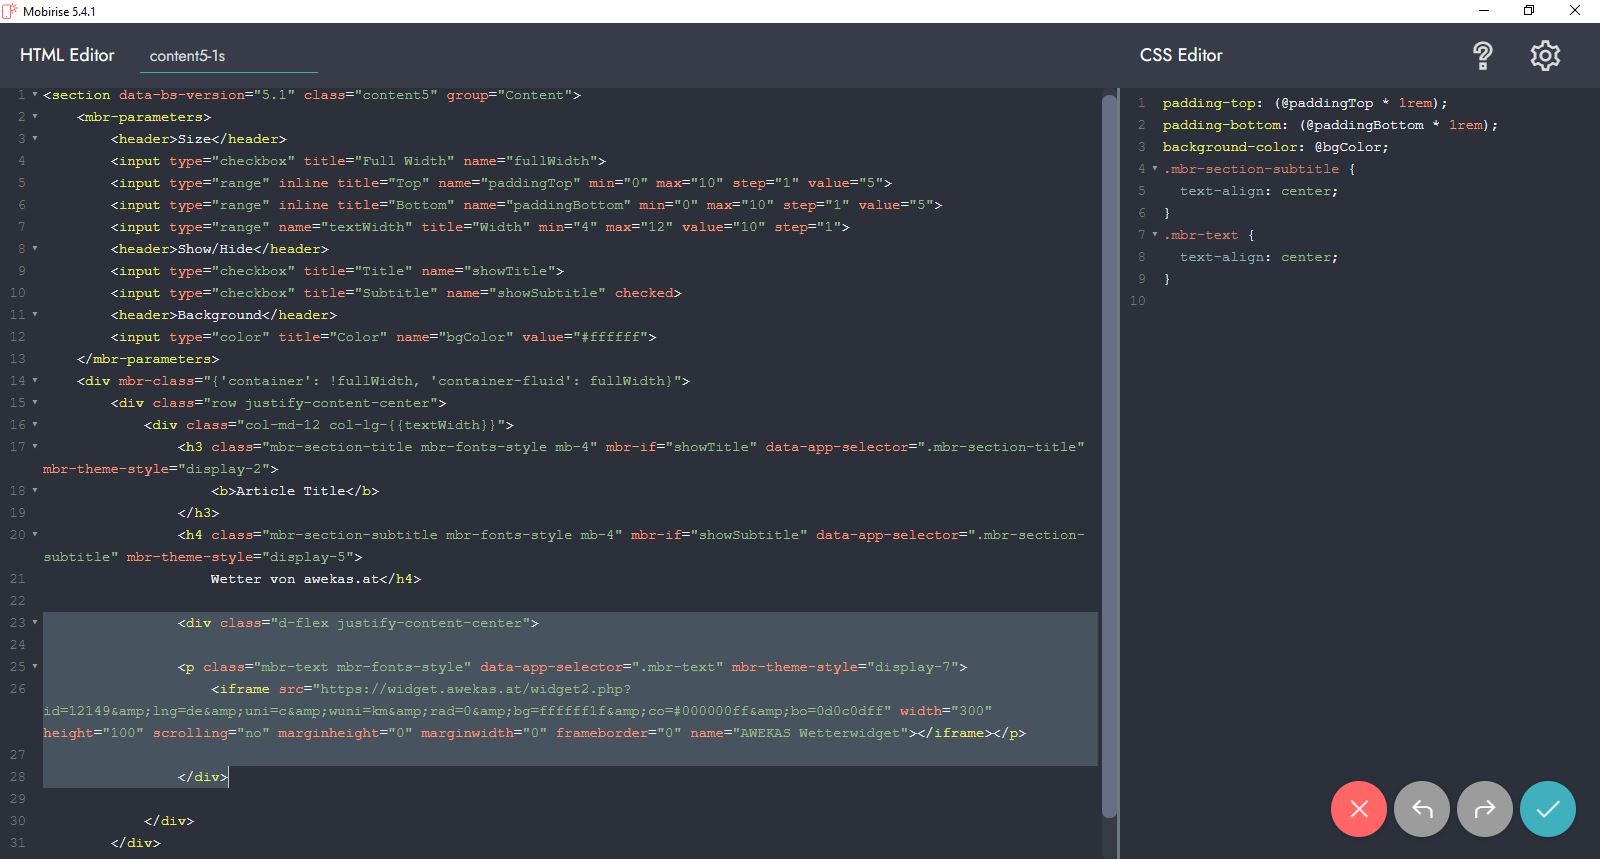This screenshot has width=1600, height=859.
Task: Click the undo arrow button
Action: (x=1421, y=809)
